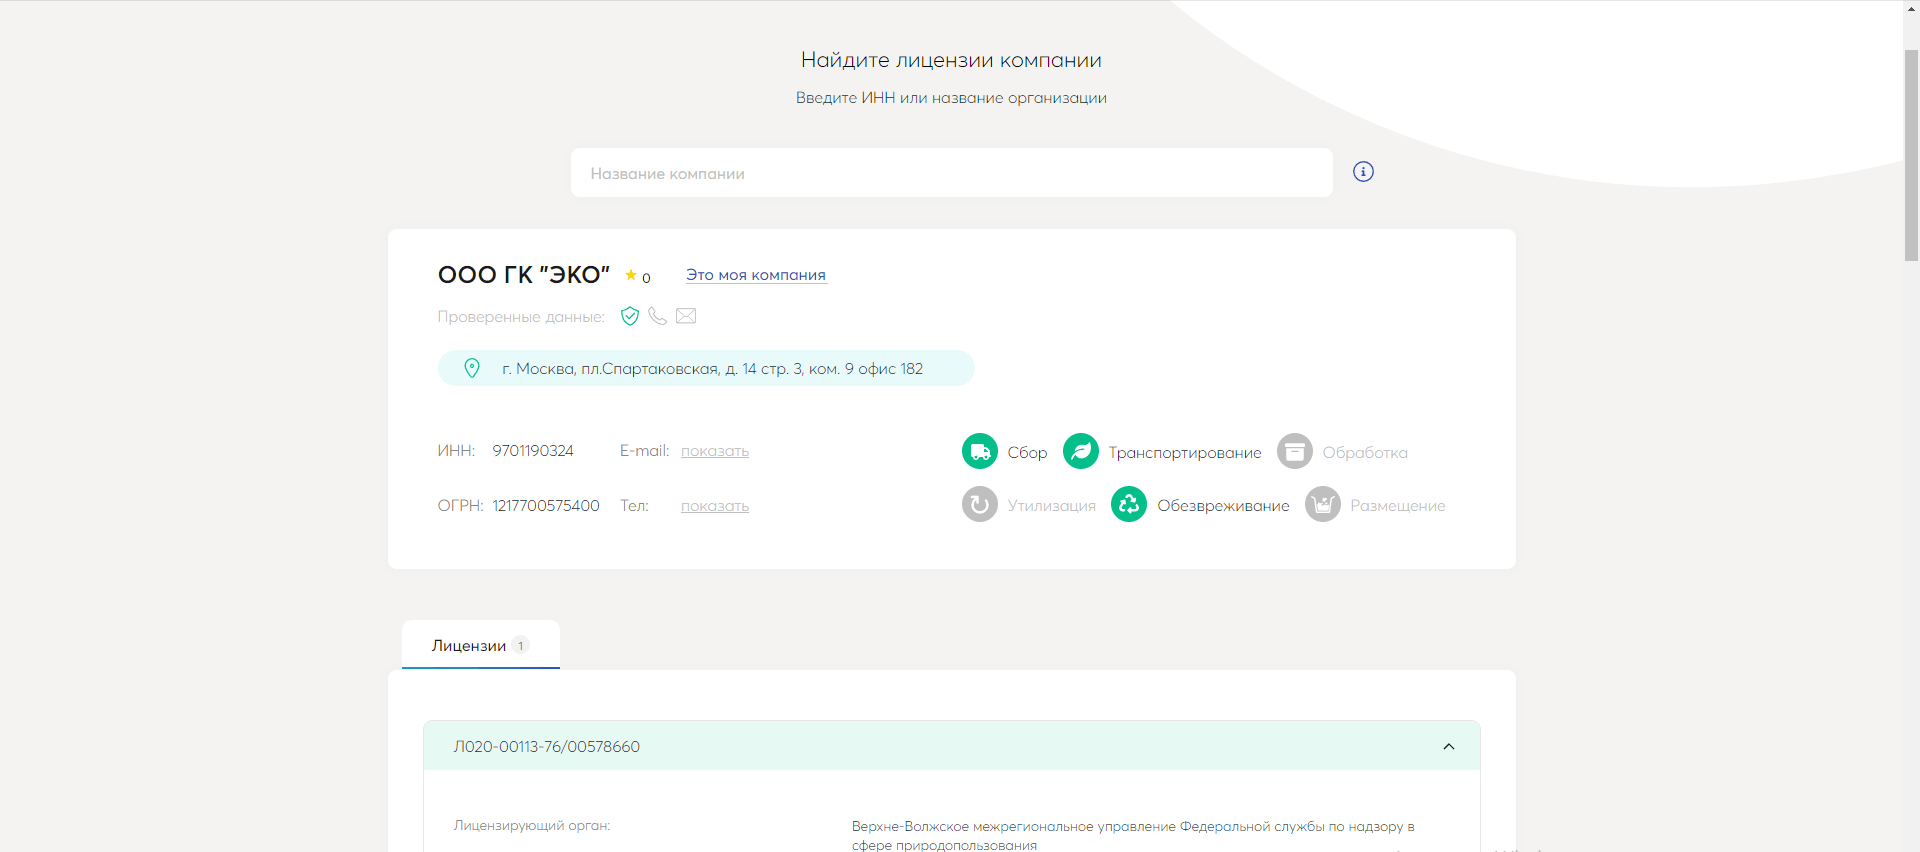Image resolution: width=1920 pixels, height=852 pixels.
Task: Click the 'Обработка' label
Action: (1365, 453)
